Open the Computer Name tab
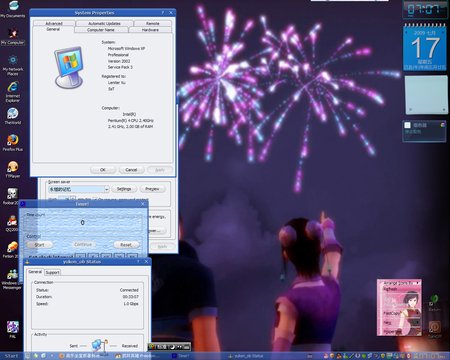Viewport: 450px width, 360px height. 101,30
